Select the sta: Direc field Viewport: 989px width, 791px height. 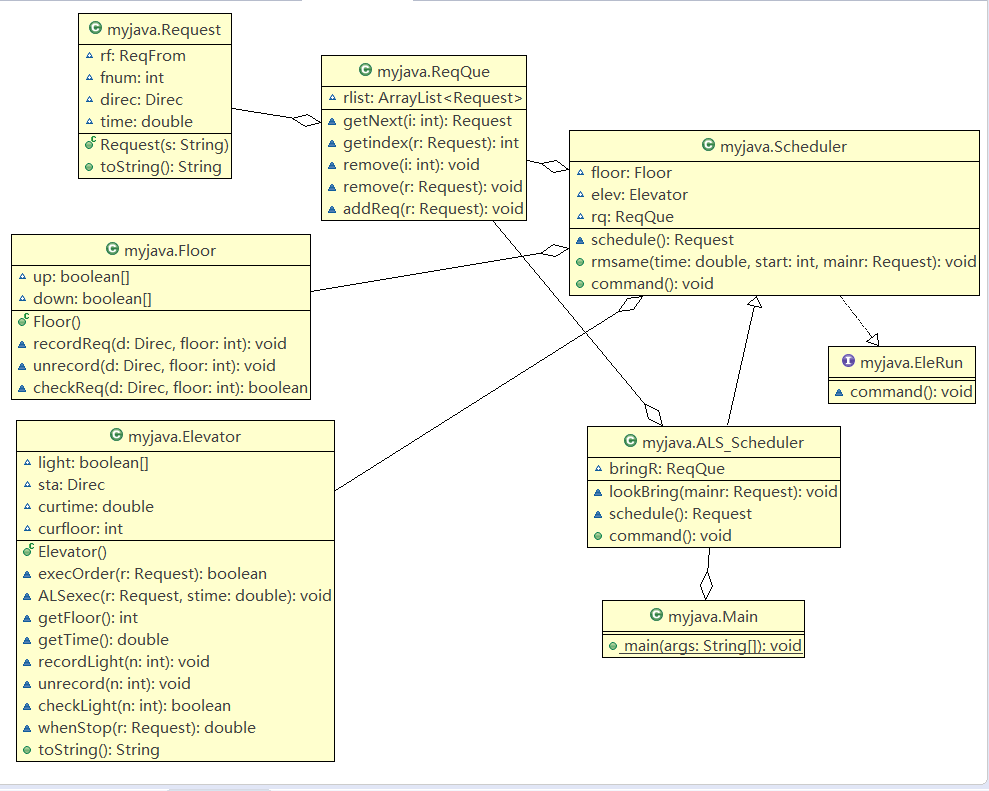(71, 485)
